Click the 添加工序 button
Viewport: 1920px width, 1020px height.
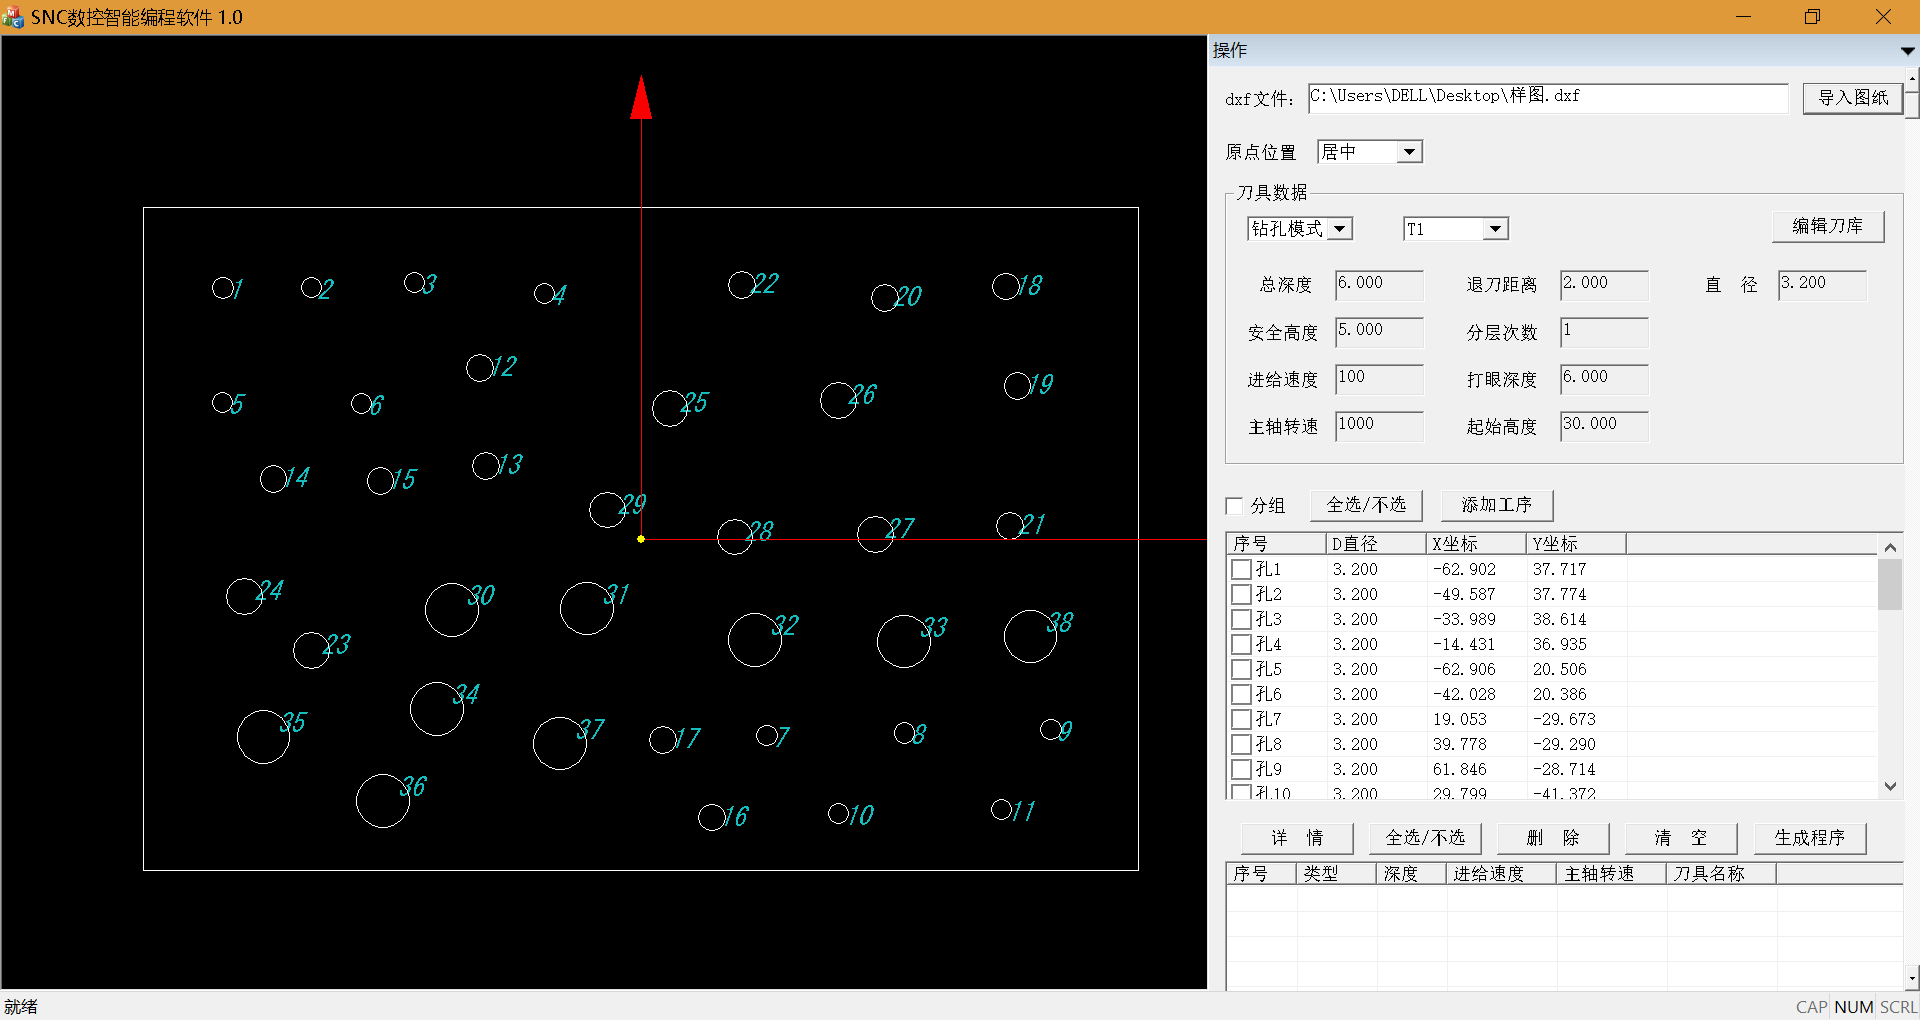point(1497,505)
